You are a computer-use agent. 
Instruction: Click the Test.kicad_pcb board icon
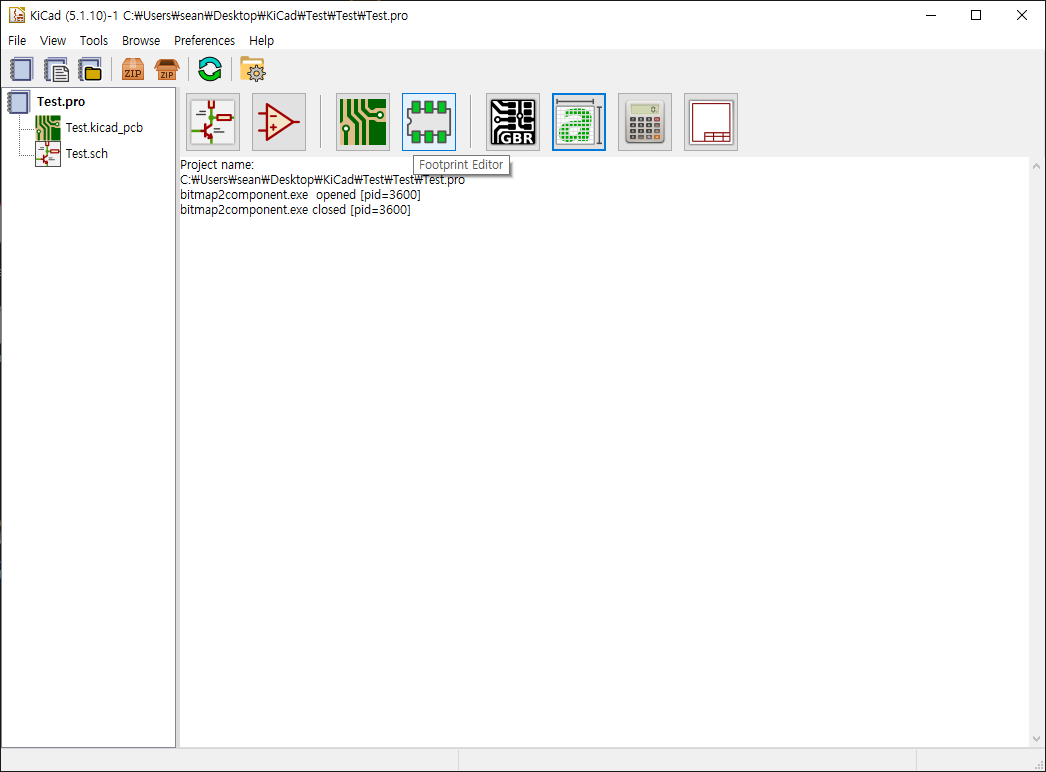pos(48,127)
